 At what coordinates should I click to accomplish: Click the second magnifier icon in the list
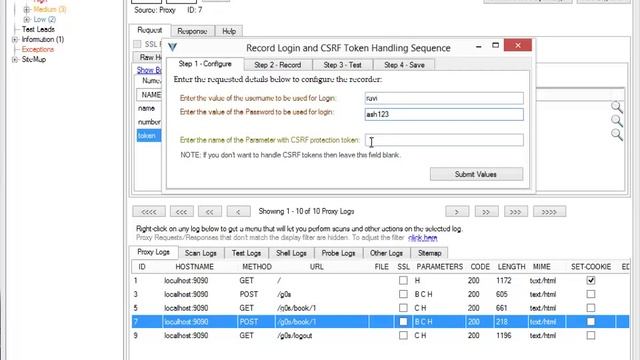(x=617, y=121)
